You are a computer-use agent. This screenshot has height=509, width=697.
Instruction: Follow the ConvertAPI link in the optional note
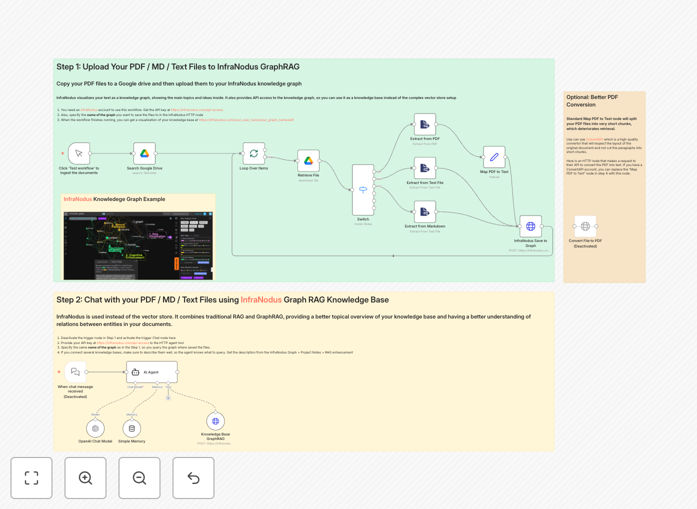pyautogui.click(x=594, y=140)
